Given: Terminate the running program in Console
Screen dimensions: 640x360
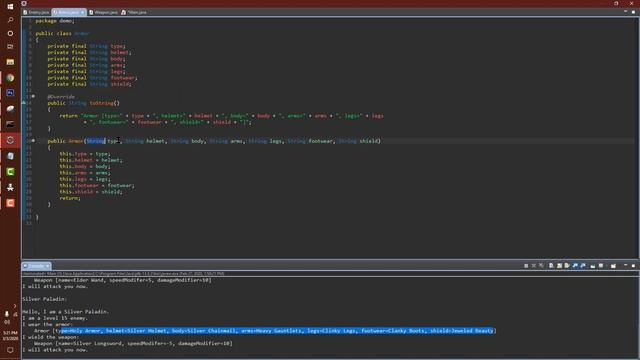Looking at the screenshot, I should click(526, 266).
